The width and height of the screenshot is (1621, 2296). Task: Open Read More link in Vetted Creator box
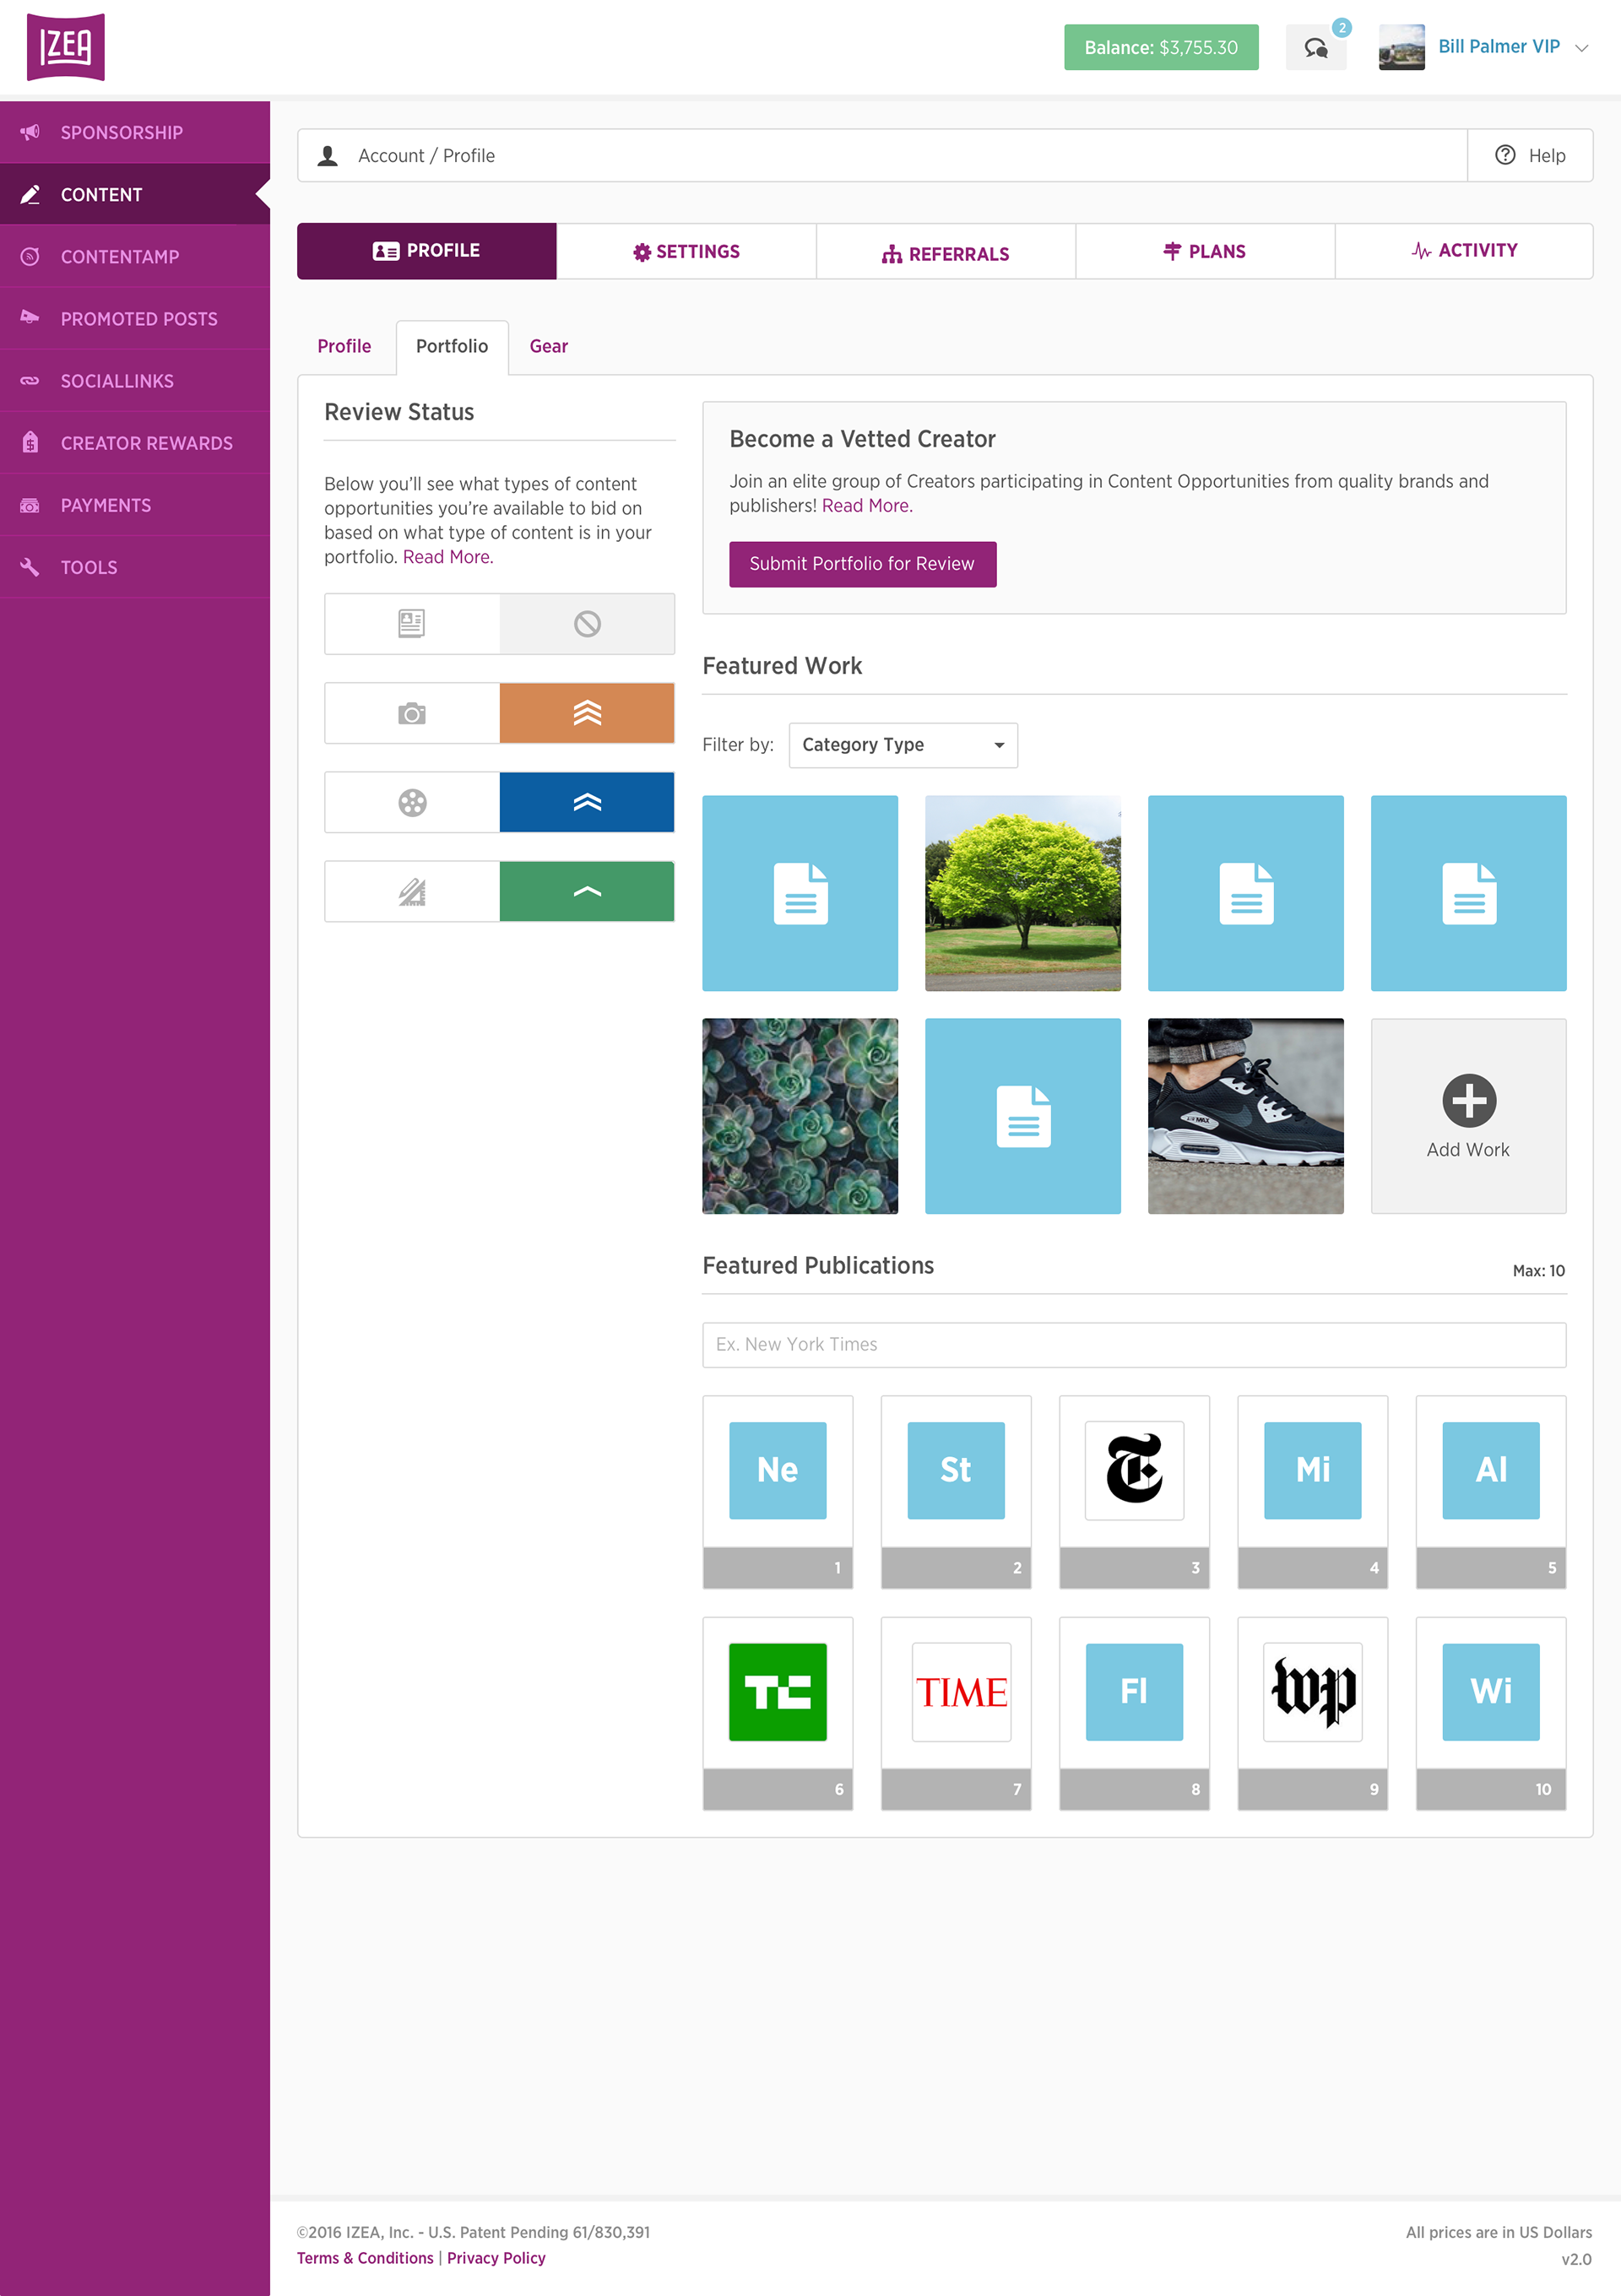pyautogui.click(x=866, y=505)
